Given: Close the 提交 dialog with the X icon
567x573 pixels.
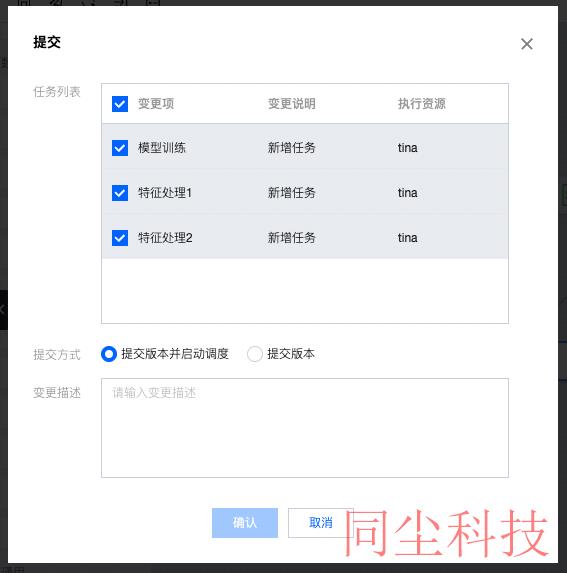Looking at the screenshot, I should pos(526,44).
